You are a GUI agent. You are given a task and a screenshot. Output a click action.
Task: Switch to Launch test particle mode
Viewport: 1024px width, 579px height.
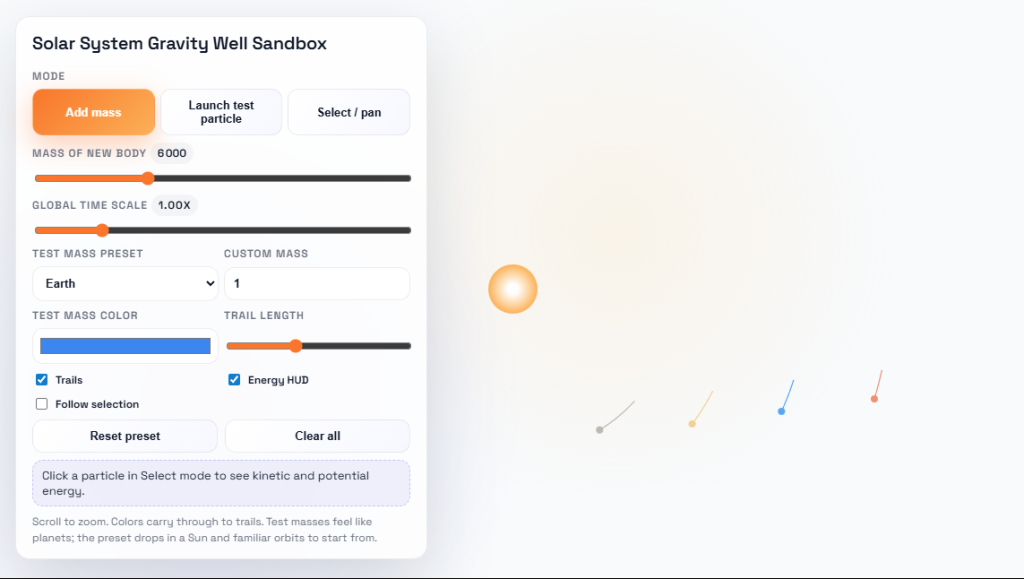221,112
